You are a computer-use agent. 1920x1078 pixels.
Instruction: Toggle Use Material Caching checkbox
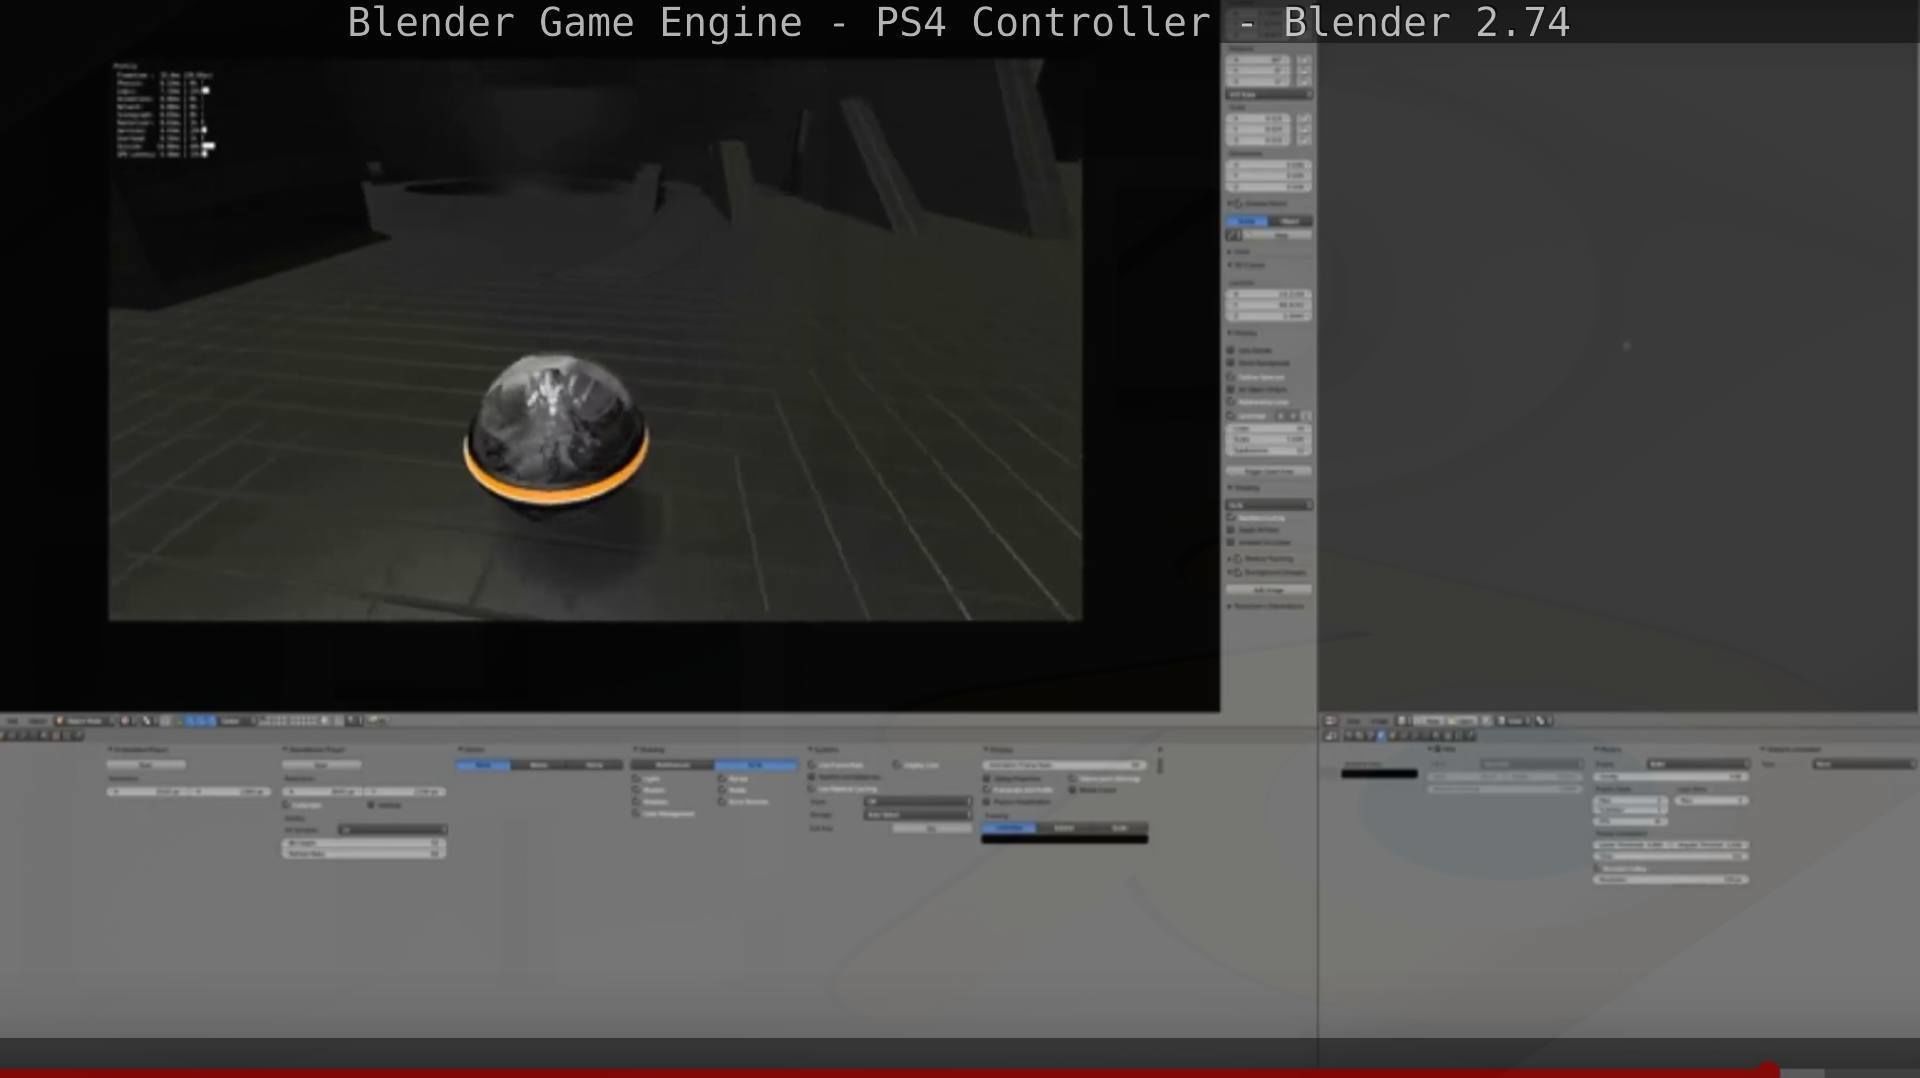coord(812,789)
